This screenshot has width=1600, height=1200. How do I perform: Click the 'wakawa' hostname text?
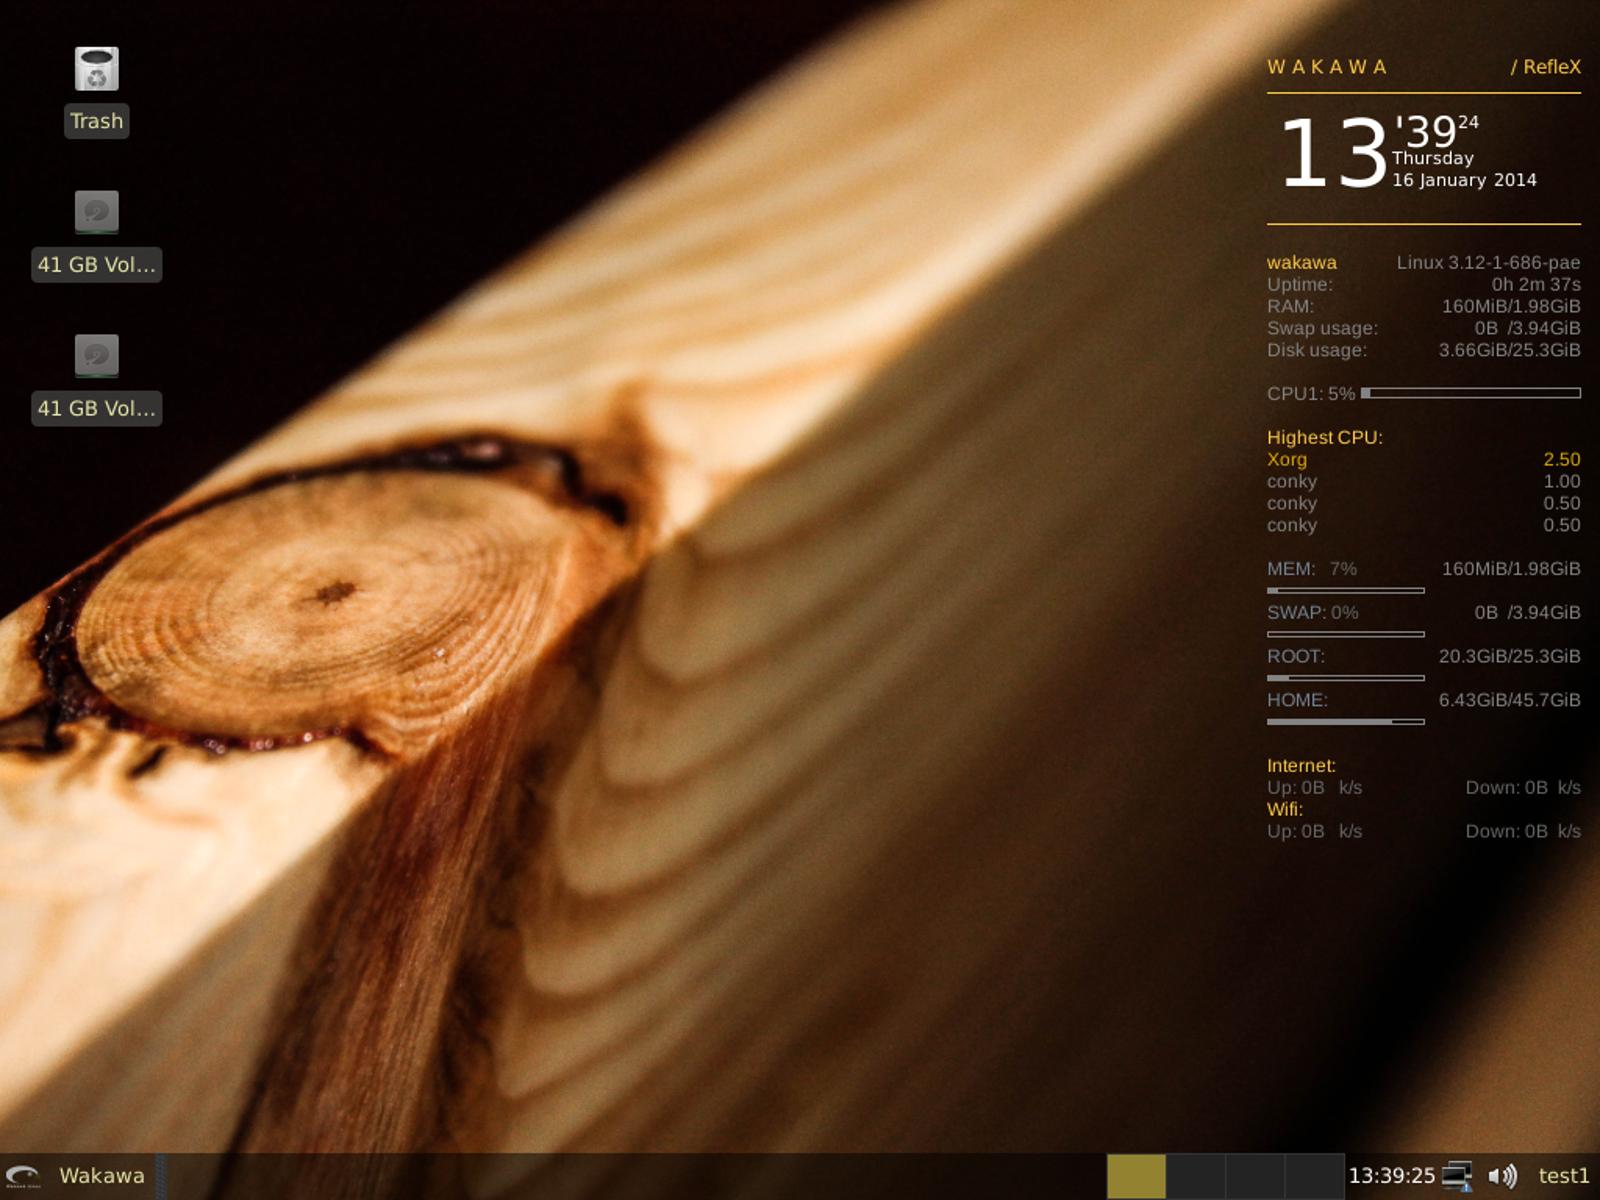point(1301,263)
